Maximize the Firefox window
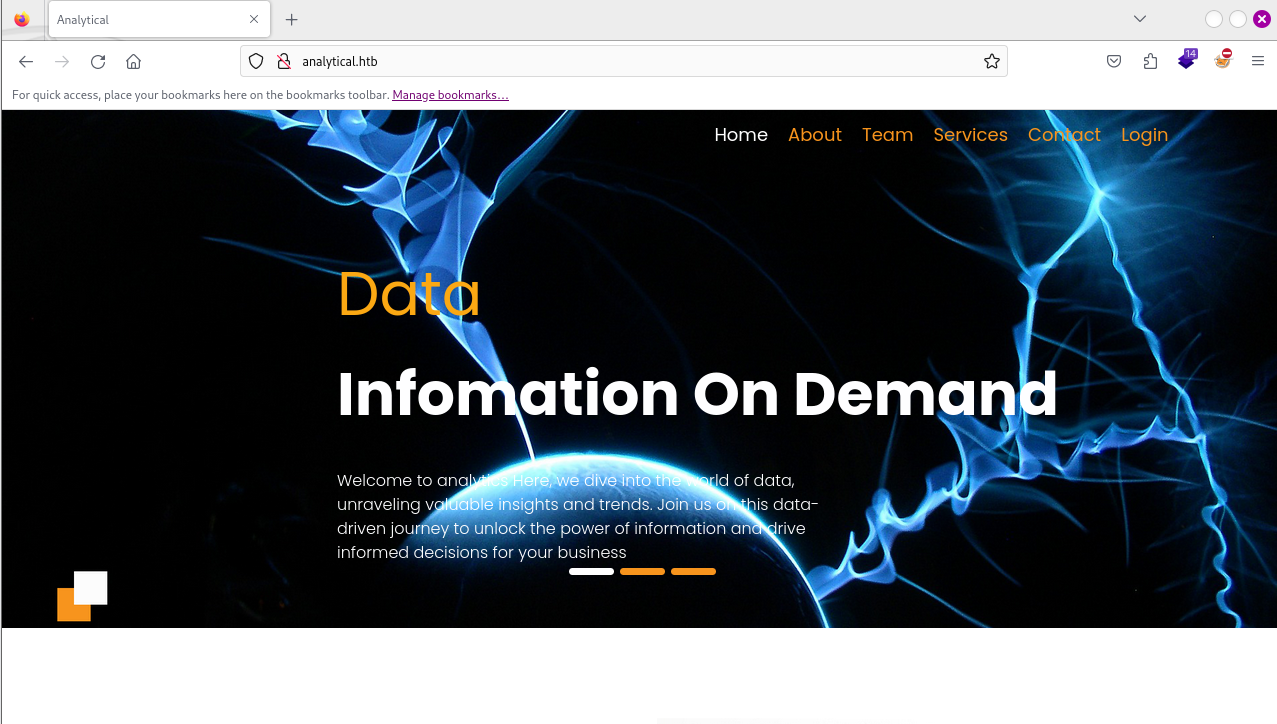The width and height of the screenshot is (1277, 724). tap(1238, 19)
